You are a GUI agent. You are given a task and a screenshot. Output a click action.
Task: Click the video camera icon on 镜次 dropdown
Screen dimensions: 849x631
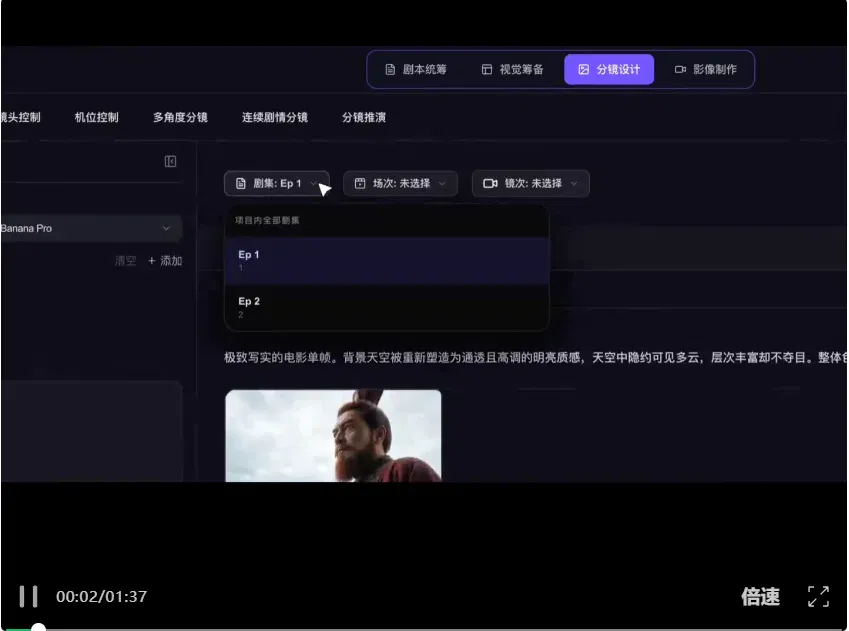490,184
